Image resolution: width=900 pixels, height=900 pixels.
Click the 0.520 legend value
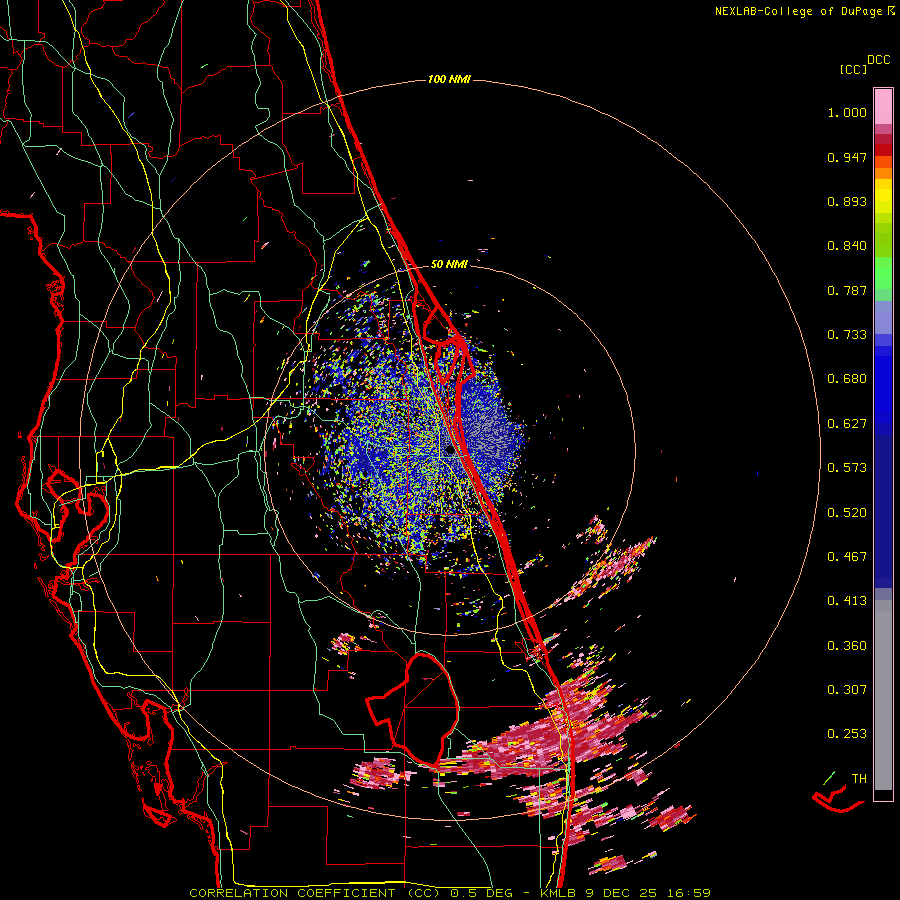847,513
